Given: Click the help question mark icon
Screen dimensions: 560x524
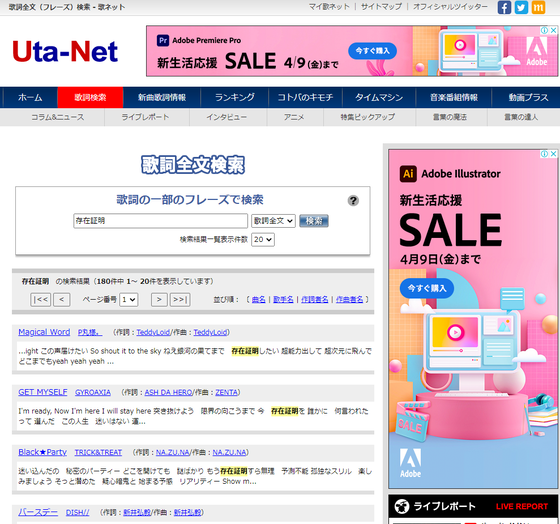Looking at the screenshot, I should [x=353, y=200].
